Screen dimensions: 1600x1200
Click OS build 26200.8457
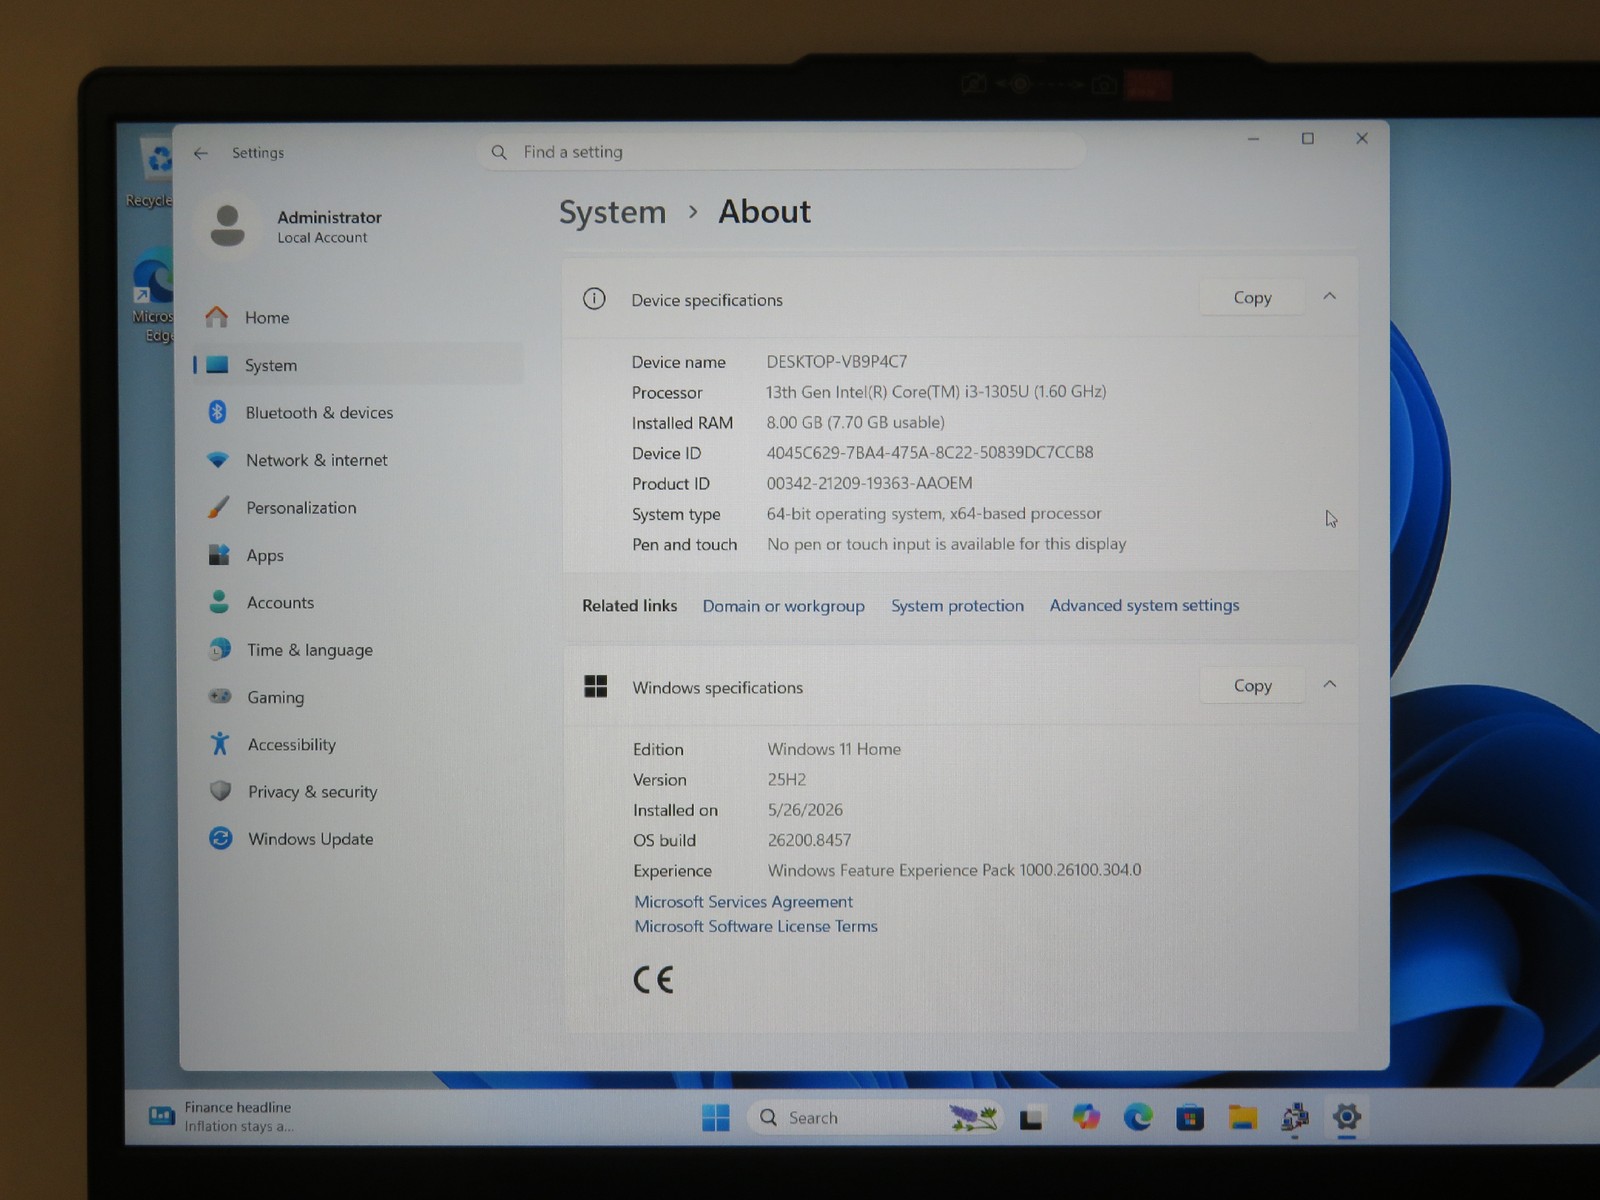809,840
